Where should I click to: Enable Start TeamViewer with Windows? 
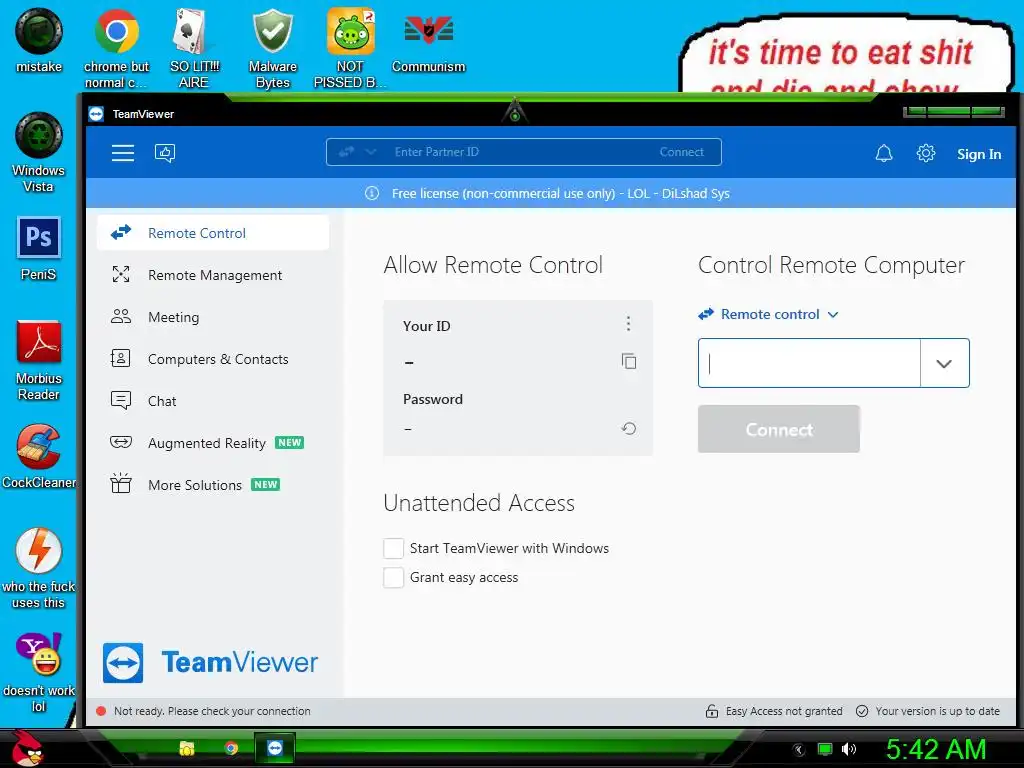pyautogui.click(x=393, y=549)
